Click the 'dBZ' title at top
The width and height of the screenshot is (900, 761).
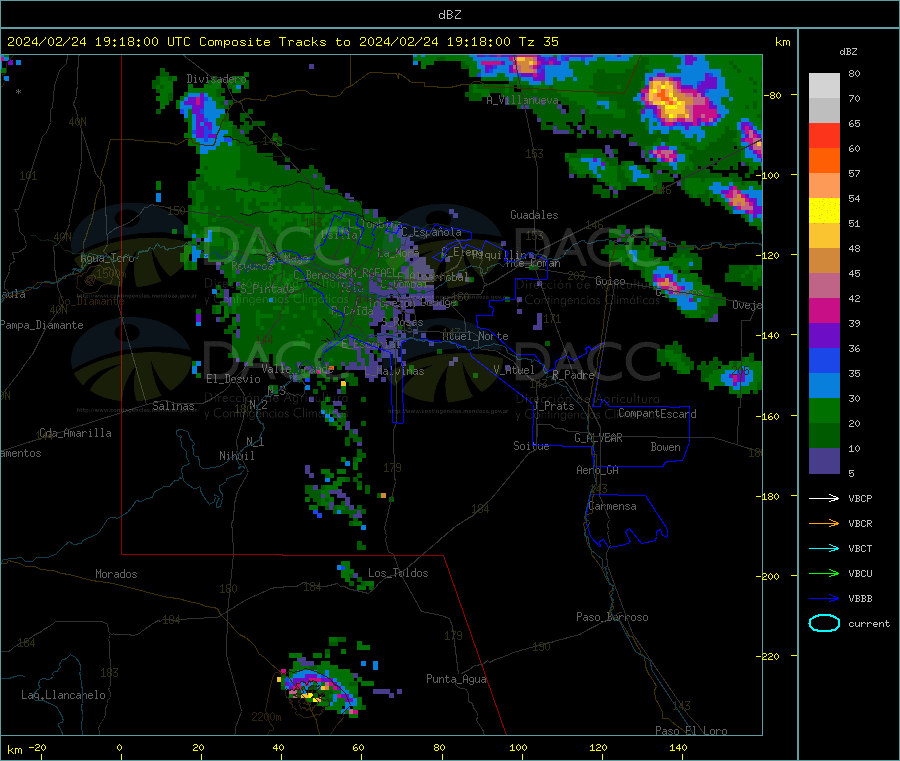pyautogui.click(x=449, y=15)
